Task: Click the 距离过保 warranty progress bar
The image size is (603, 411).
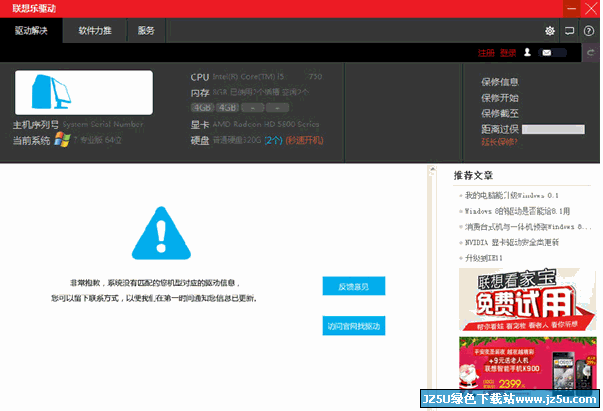Action: pos(553,129)
